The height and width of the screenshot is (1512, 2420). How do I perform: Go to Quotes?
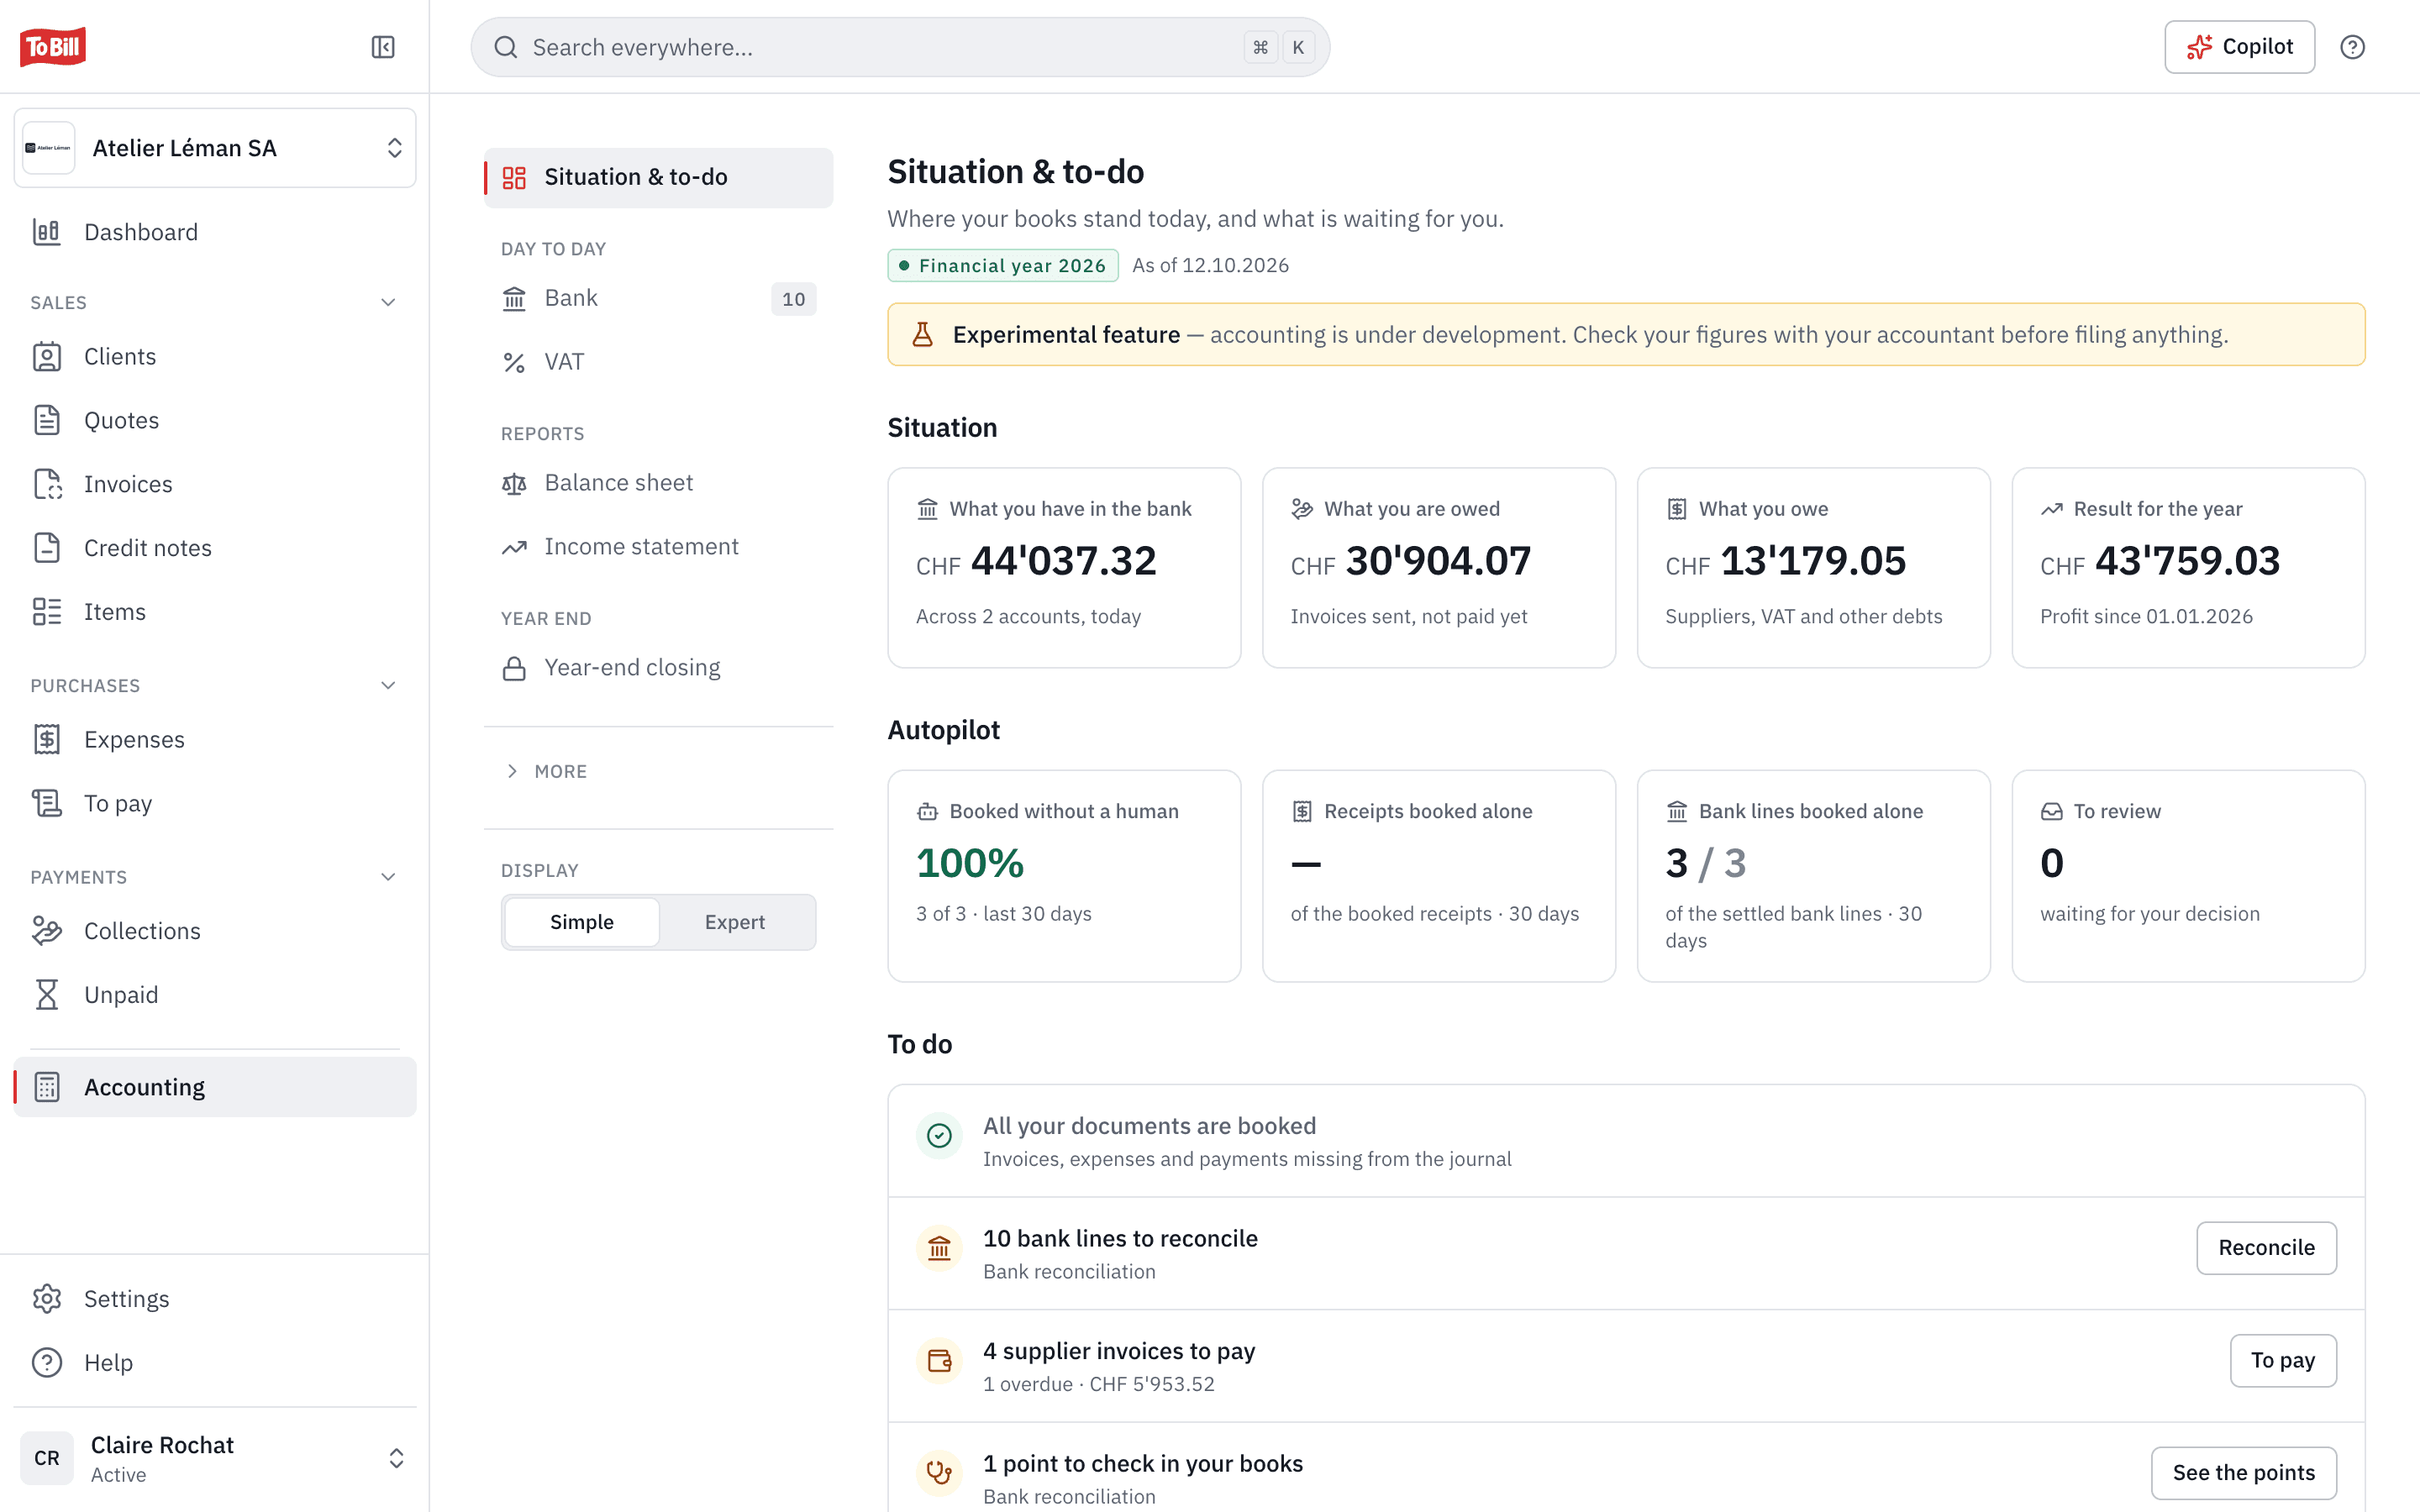[x=215, y=420]
